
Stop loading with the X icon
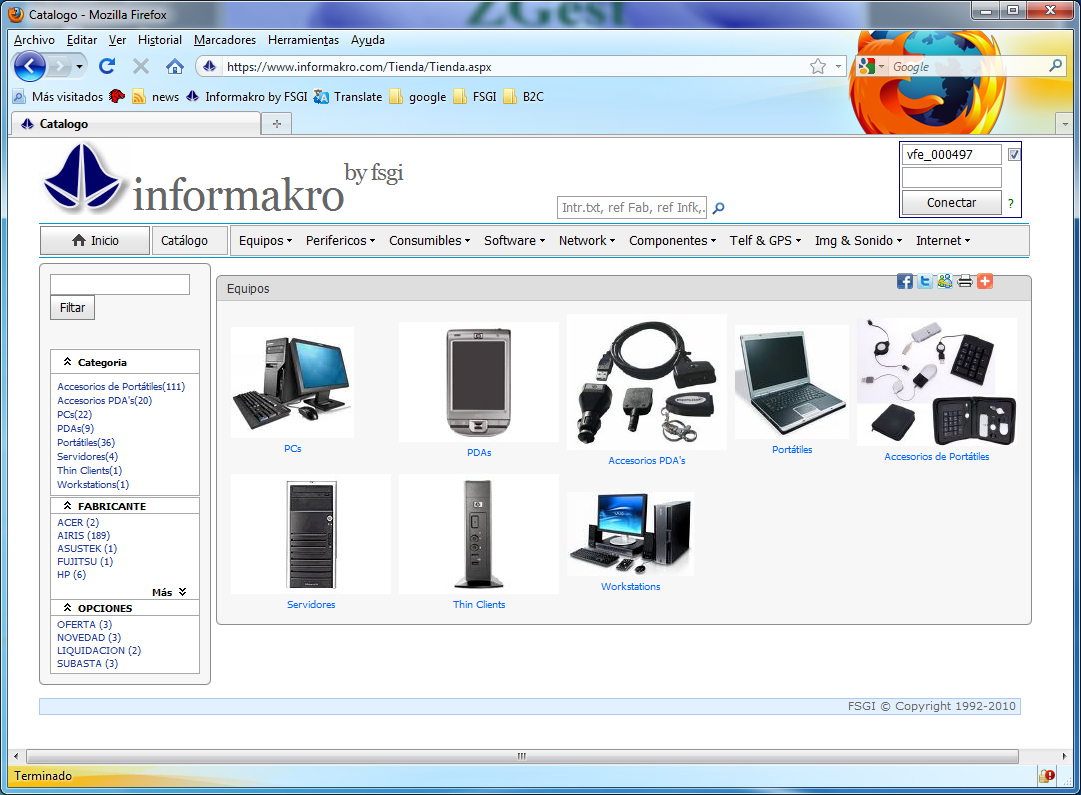point(141,66)
